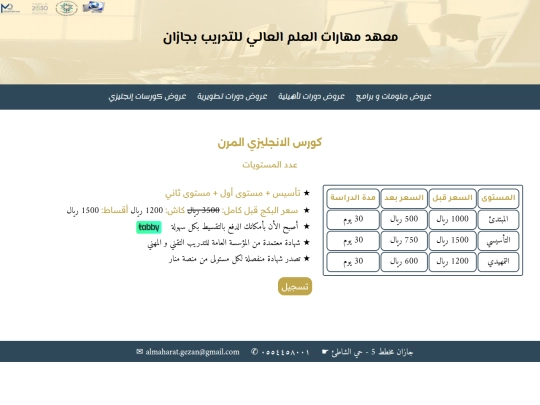
Task: Click the bullet تأسيس + مستوى أول + مستوى ثاني
Action: click(x=232, y=193)
